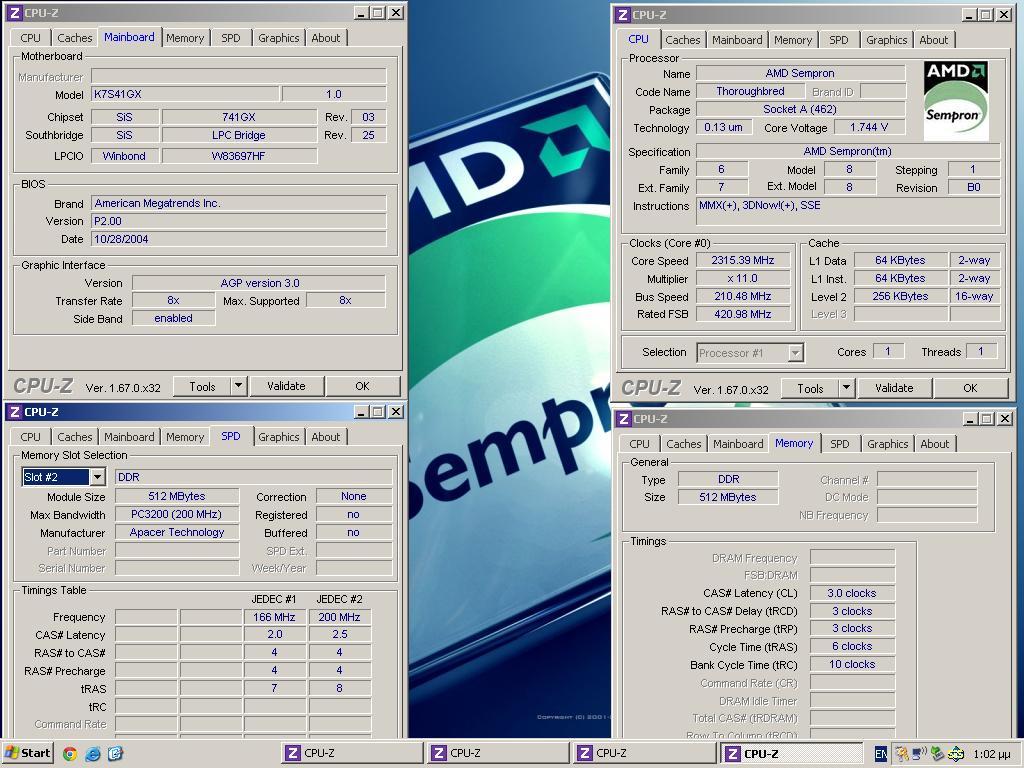Click the K7S41GX motherboard model field
This screenshot has width=1024, height=768.
(x=184, y=94)
